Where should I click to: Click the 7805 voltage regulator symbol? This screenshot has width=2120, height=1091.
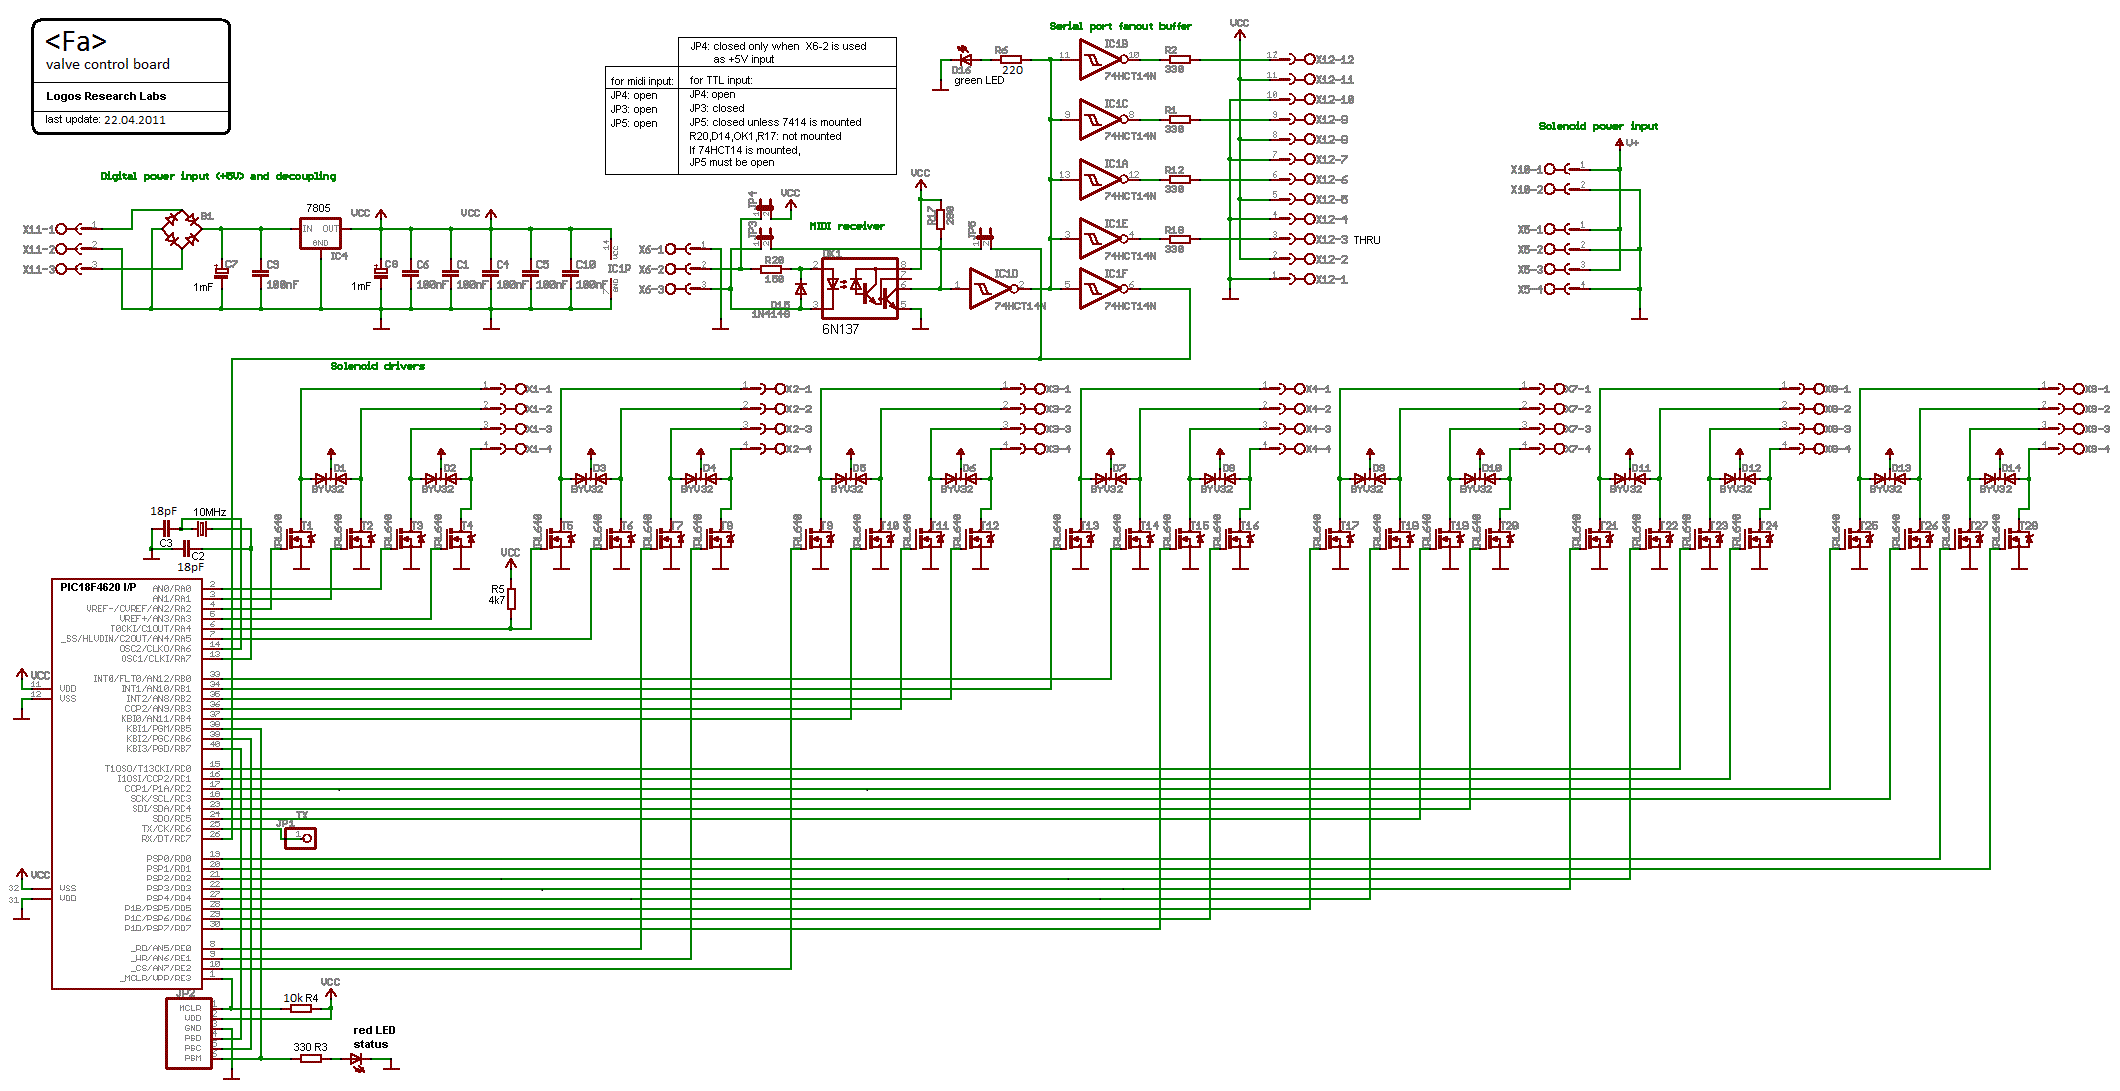coord(320,234)
